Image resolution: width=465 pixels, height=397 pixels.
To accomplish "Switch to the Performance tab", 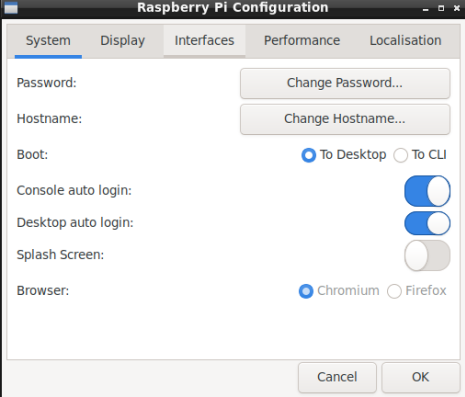I will (302, 41).
